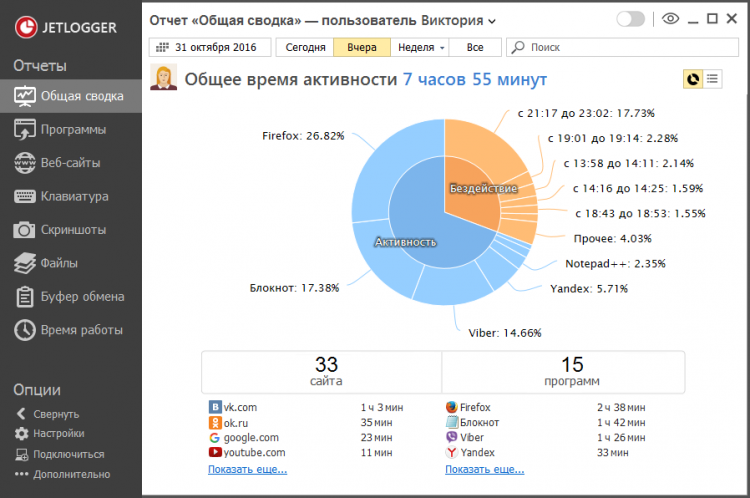Switch to list view
This screenshot has width=750, height=498.
coord(712,79)
